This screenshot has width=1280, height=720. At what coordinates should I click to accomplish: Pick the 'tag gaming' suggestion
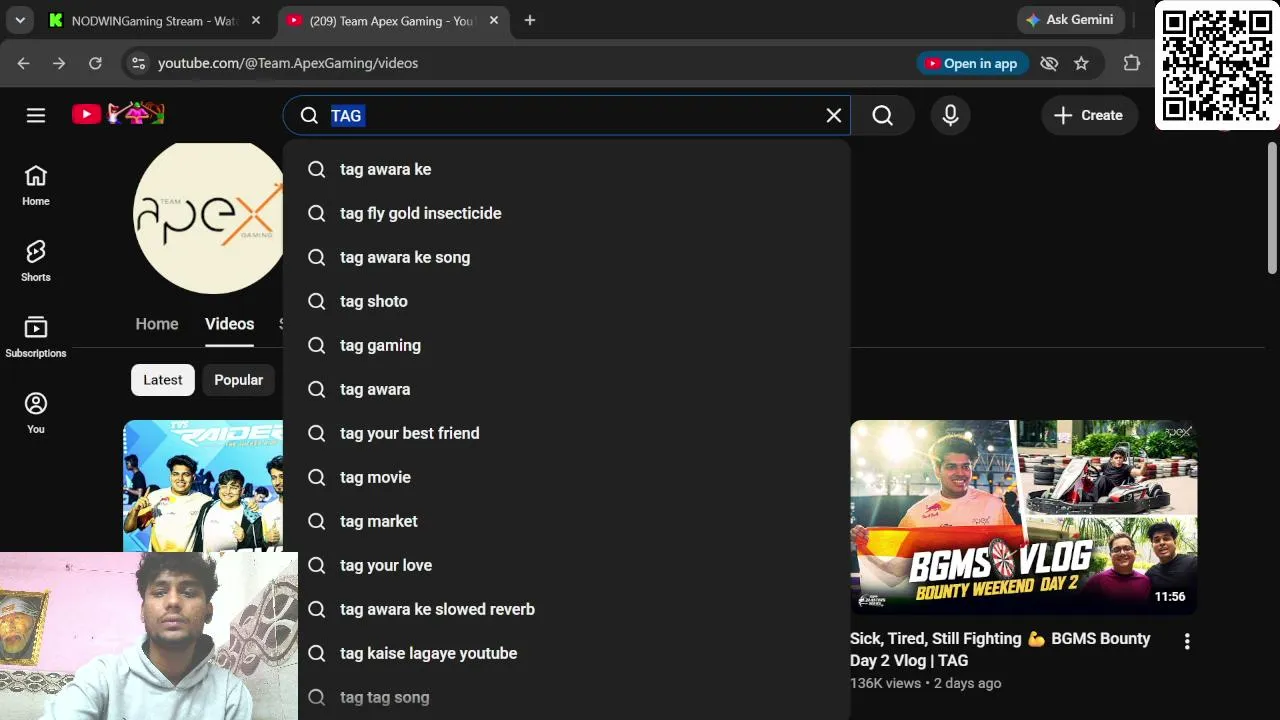567,345
